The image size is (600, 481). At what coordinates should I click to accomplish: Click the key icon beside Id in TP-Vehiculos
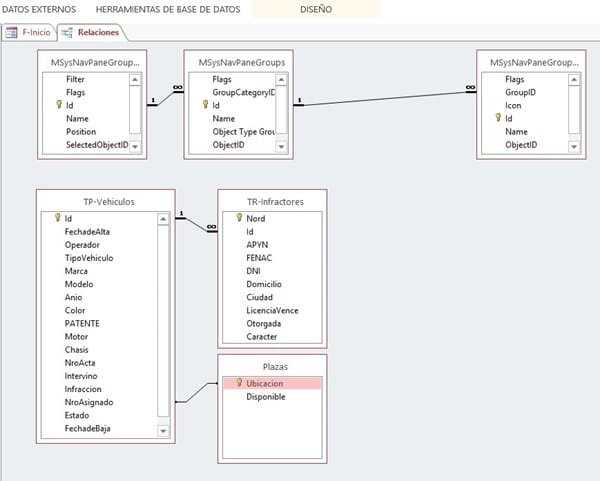point(57,218)
